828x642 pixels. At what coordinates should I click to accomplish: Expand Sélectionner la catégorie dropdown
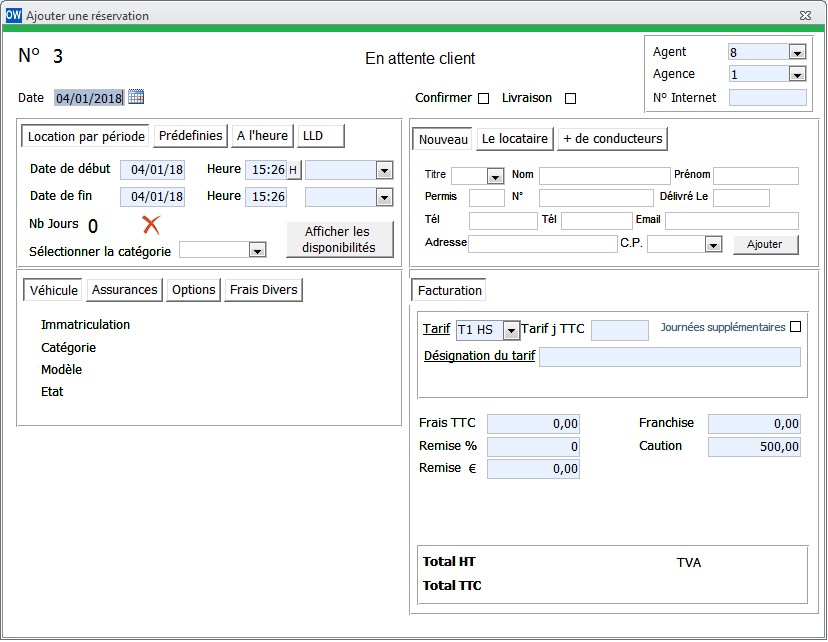[x=257, y=250]
